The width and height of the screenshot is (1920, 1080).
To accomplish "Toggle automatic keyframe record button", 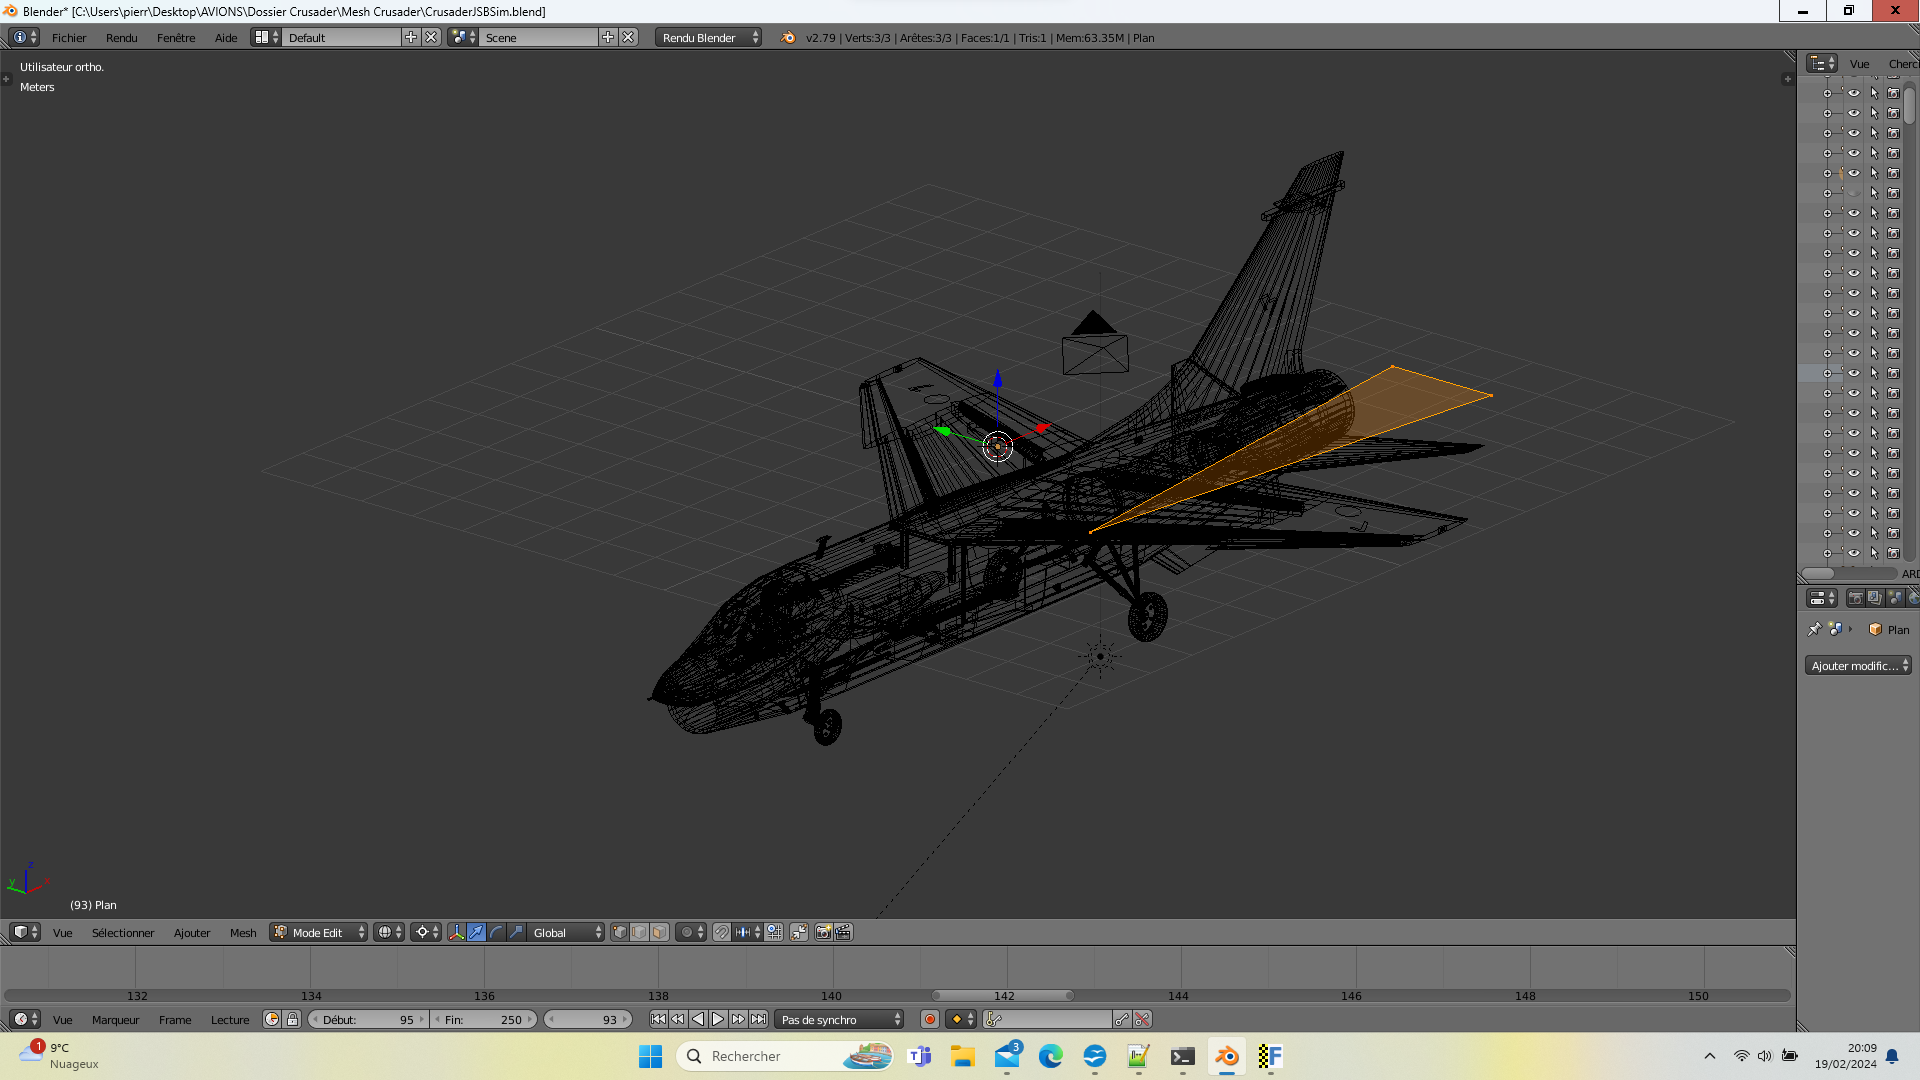I will 929,1019.
